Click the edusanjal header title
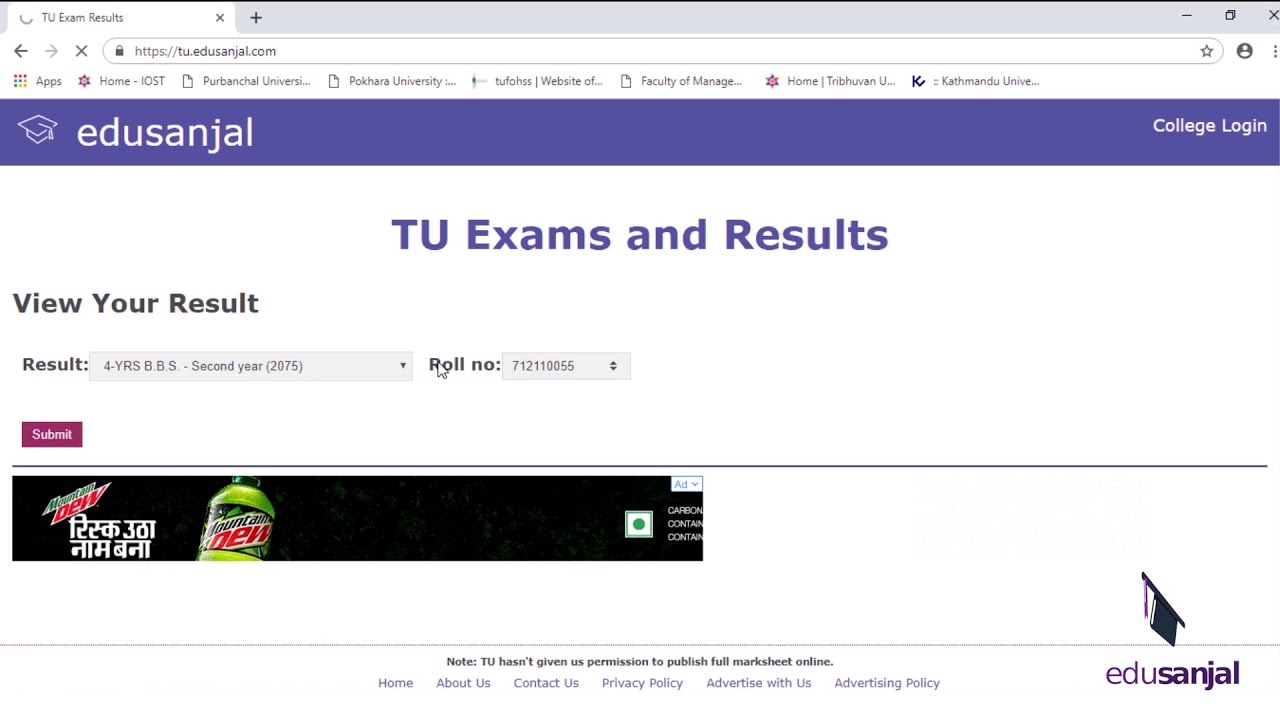 [x=165, y=132]
